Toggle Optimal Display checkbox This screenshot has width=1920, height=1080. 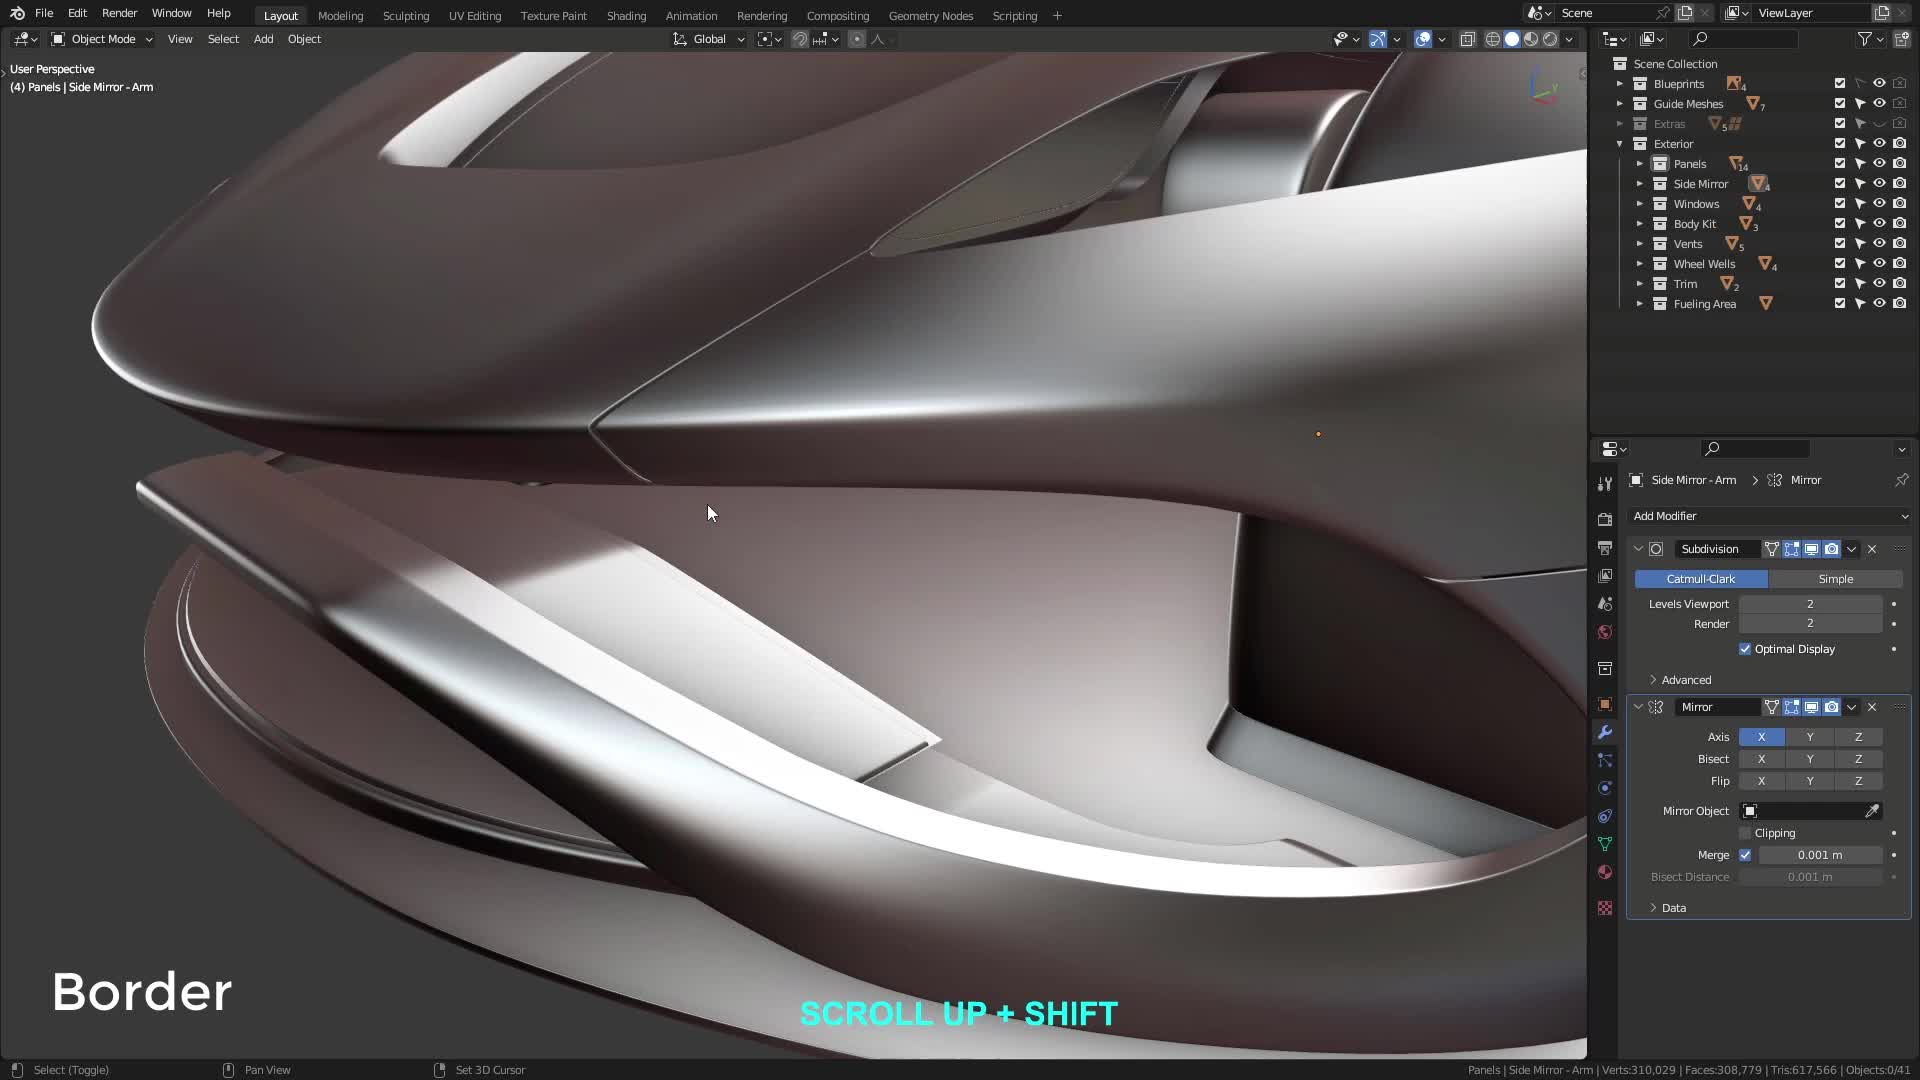coord(1745,649)
